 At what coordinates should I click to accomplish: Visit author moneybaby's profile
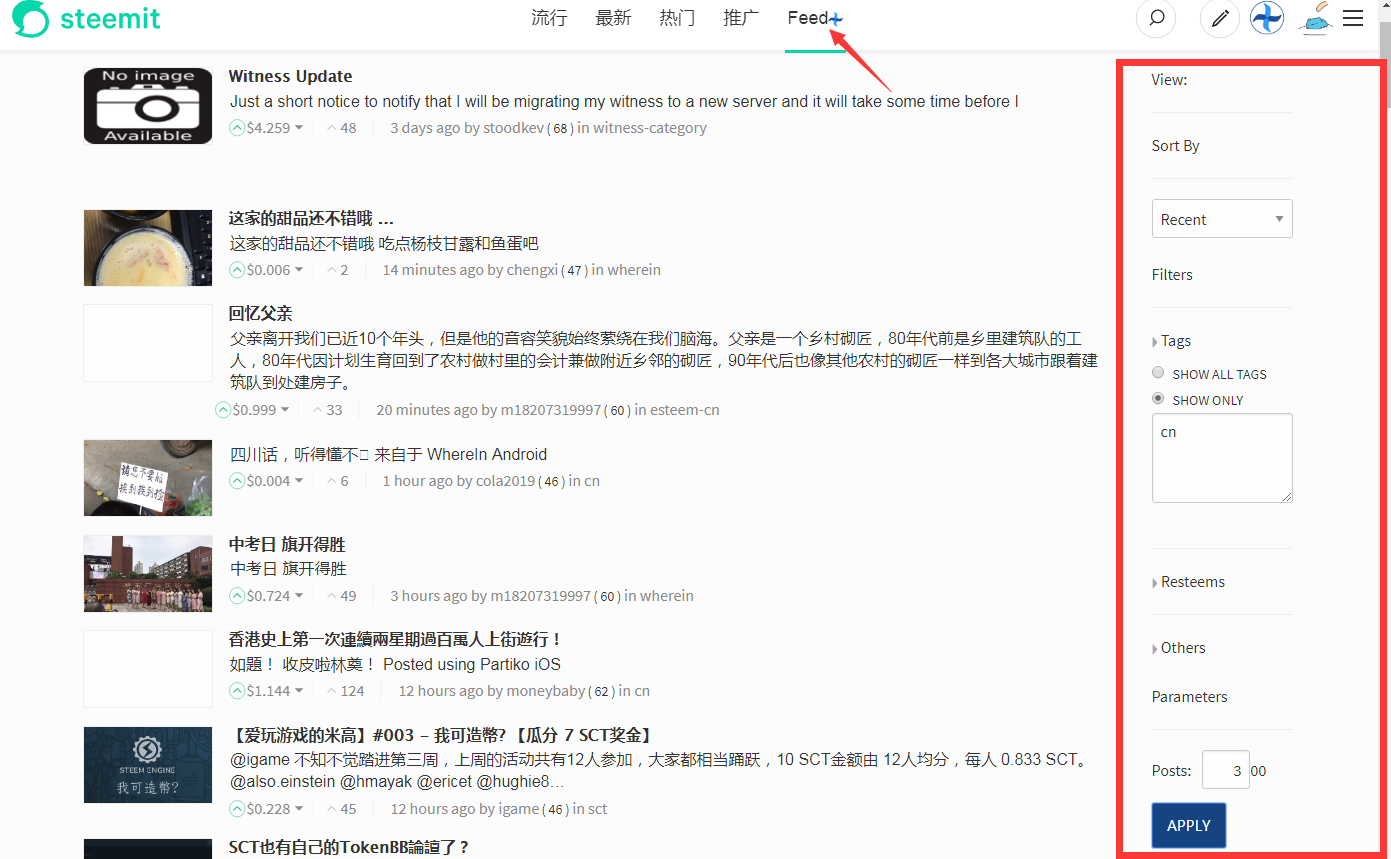tap(546, 691)
